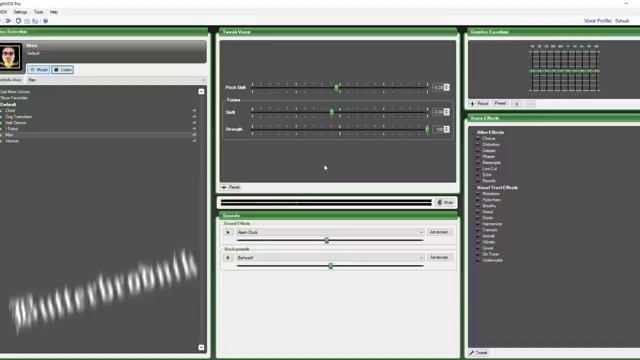Click the minus button under the Graphic Equalizer
This screenshot has width=640, height=360.
(x=530, y=104)
